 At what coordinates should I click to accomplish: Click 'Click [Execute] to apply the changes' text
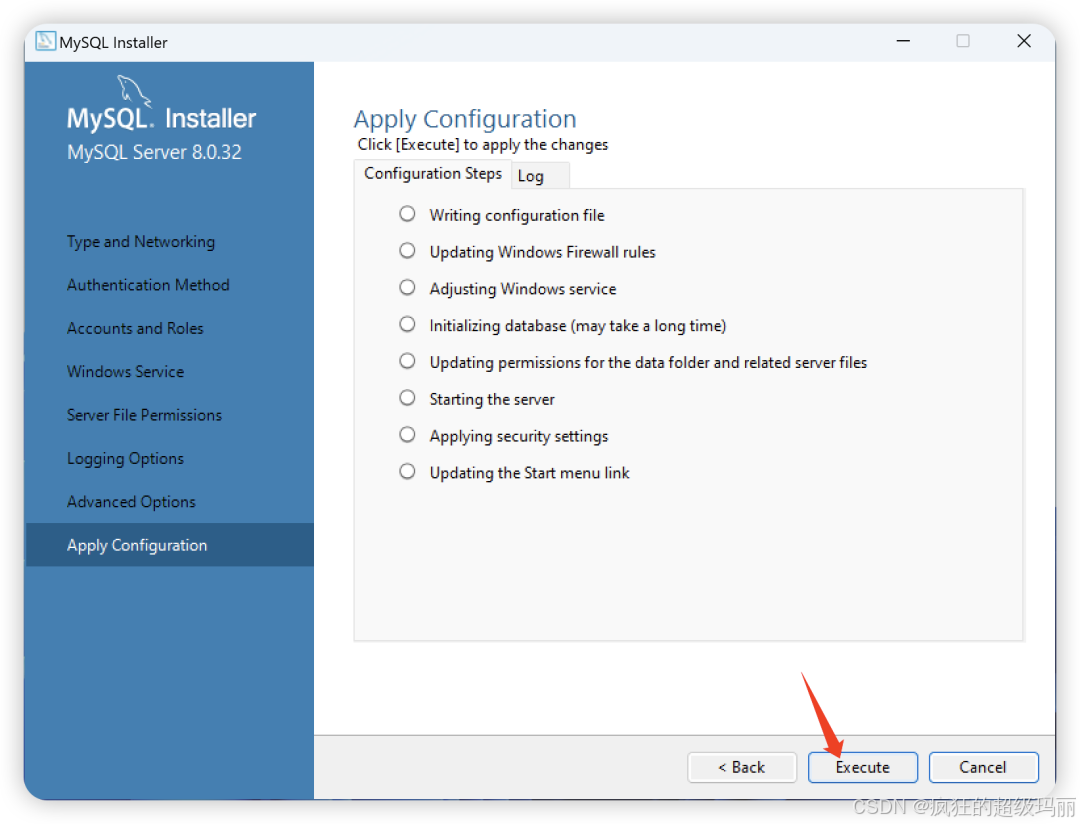[x=483, y=145]
